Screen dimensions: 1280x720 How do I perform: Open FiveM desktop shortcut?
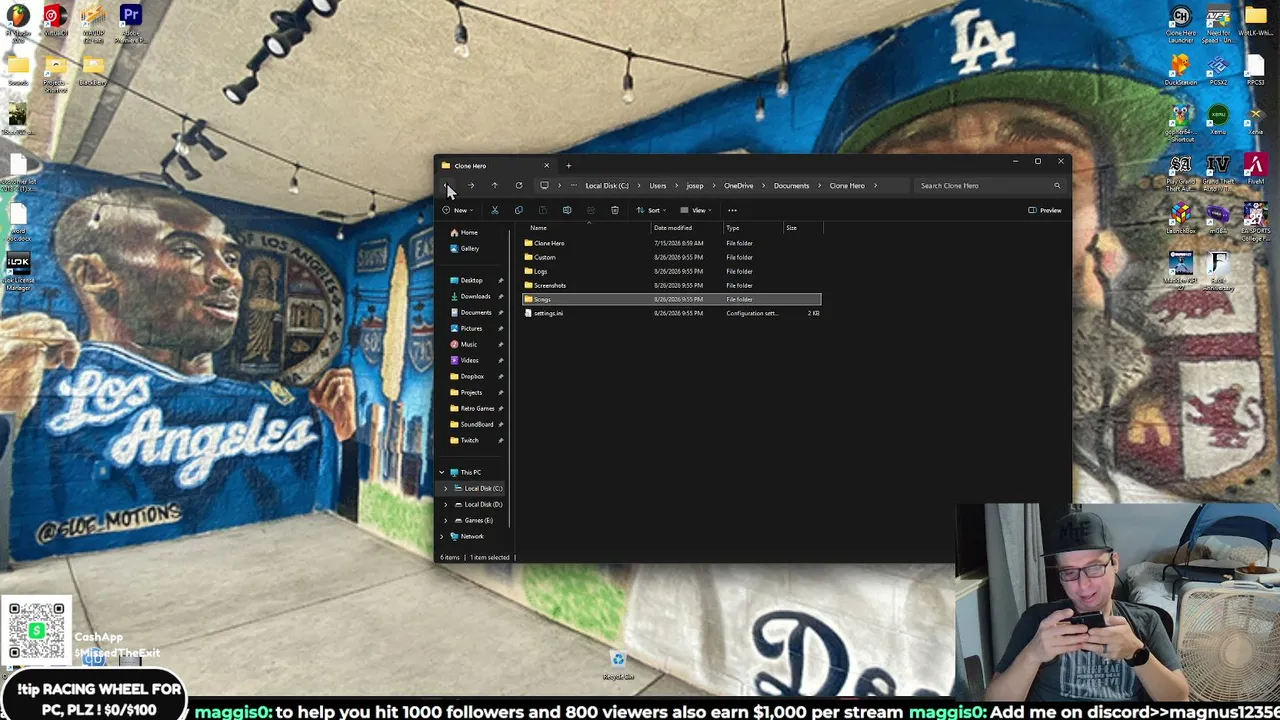pos(1255,169)
